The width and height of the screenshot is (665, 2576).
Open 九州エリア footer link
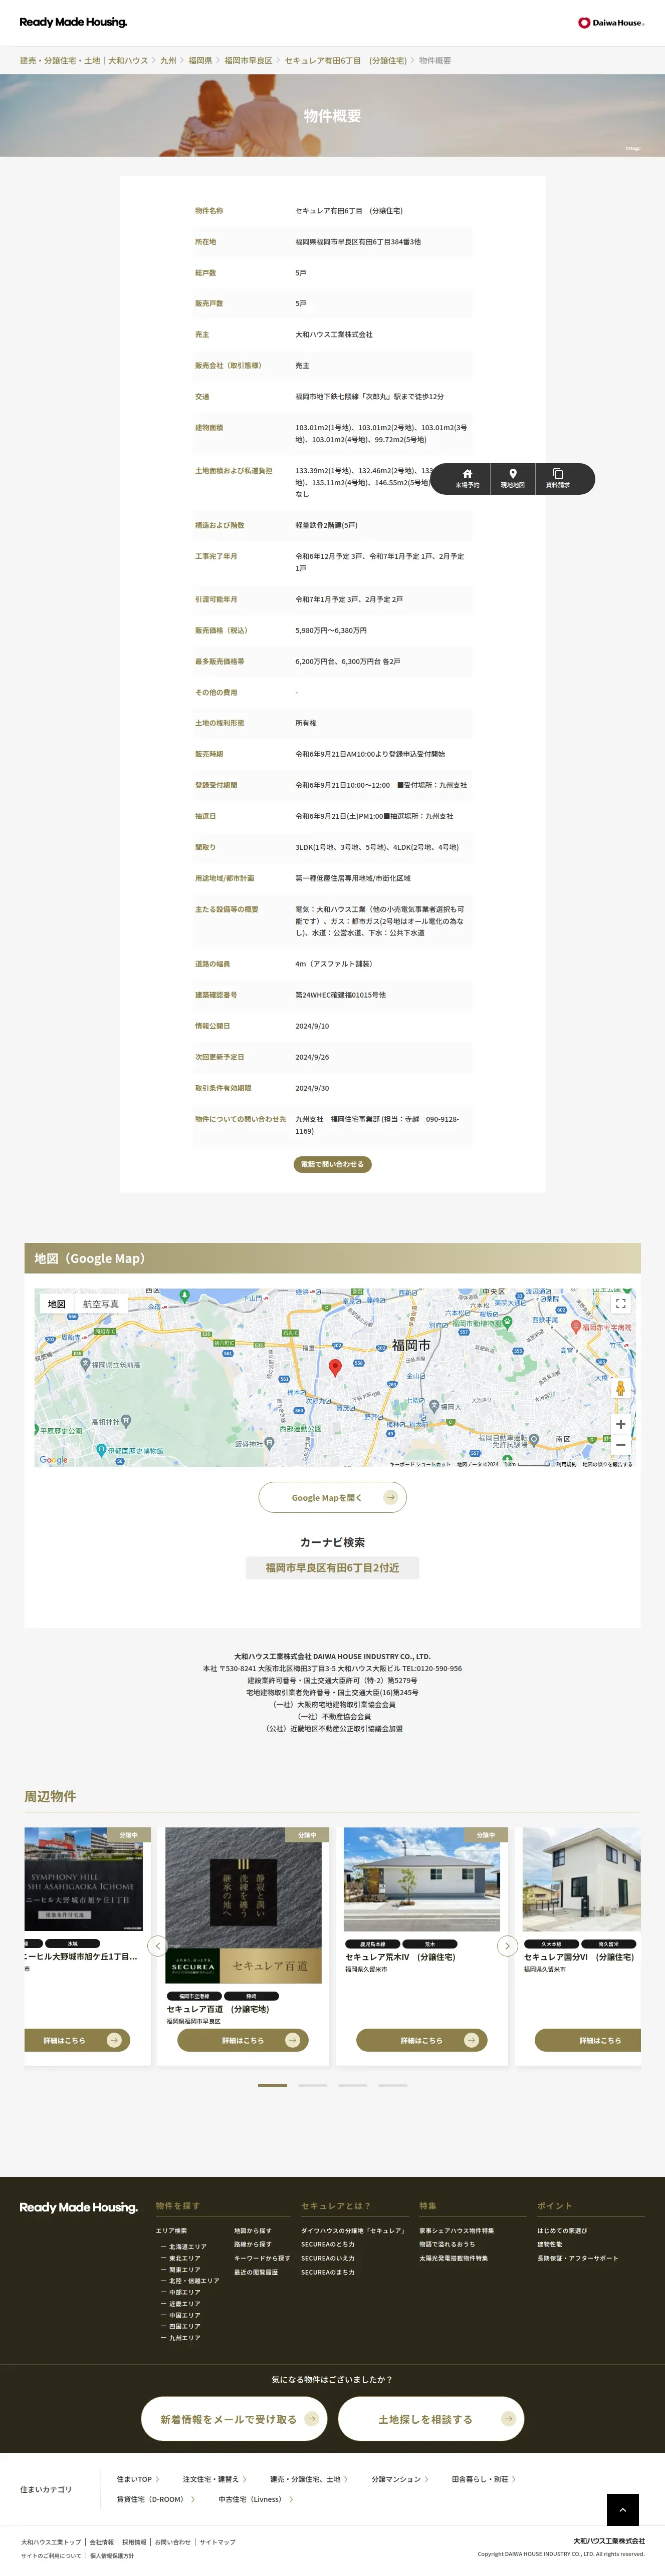click(x=184, y=2338)
